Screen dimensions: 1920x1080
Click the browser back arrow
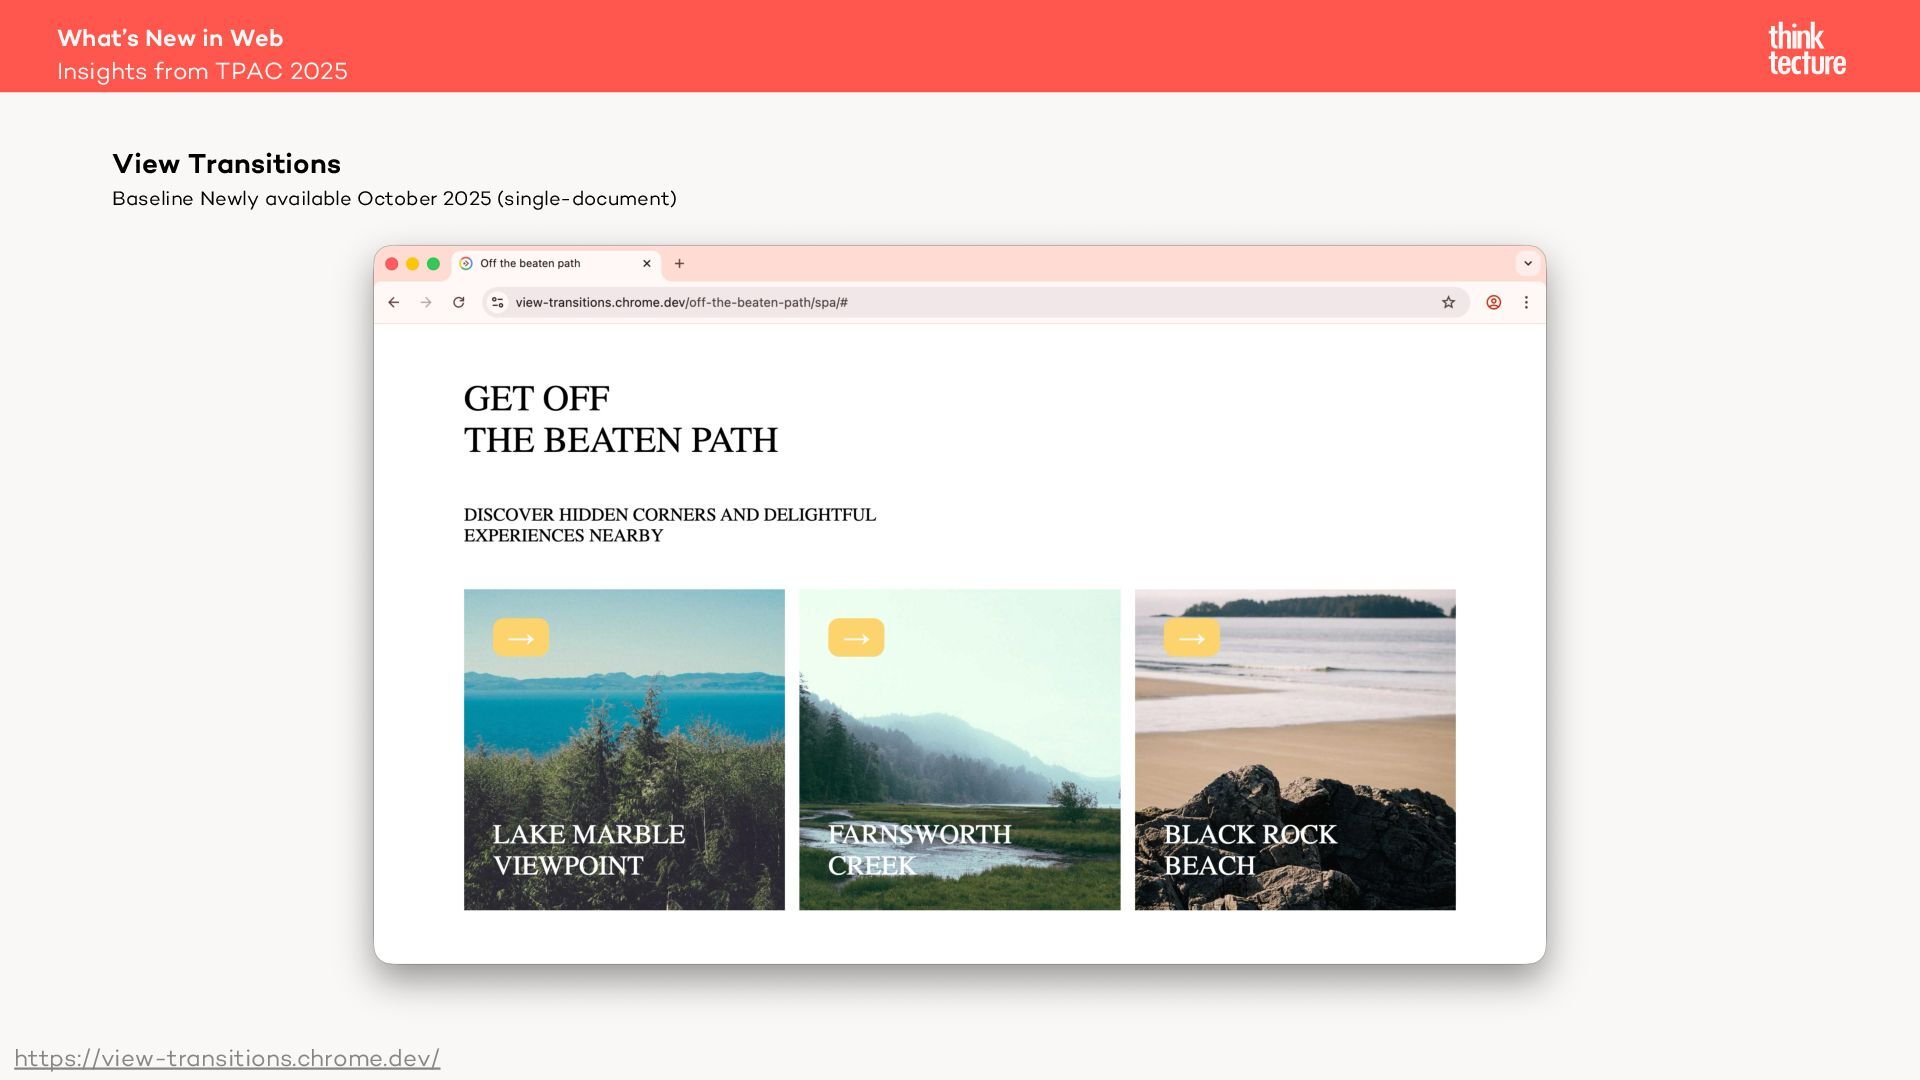pos(394,303)
